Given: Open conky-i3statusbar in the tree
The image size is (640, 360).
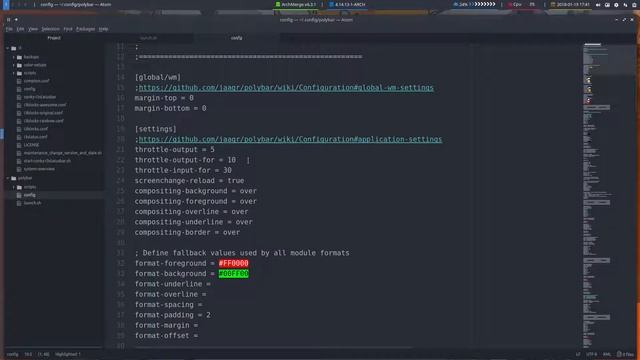Looking at the screenshot, I should click(x=40, y=97).
